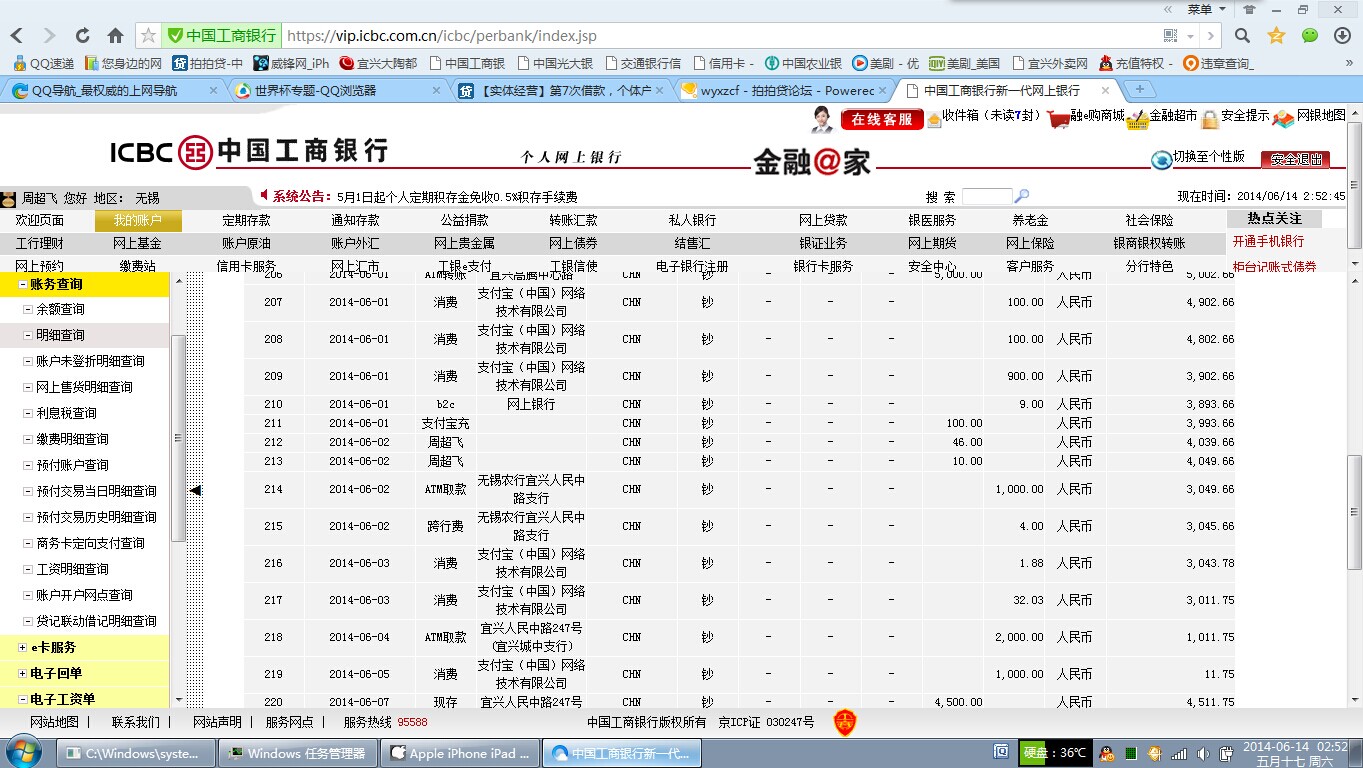Collapse the 账务查询 tree section

[x=23, y=284]
